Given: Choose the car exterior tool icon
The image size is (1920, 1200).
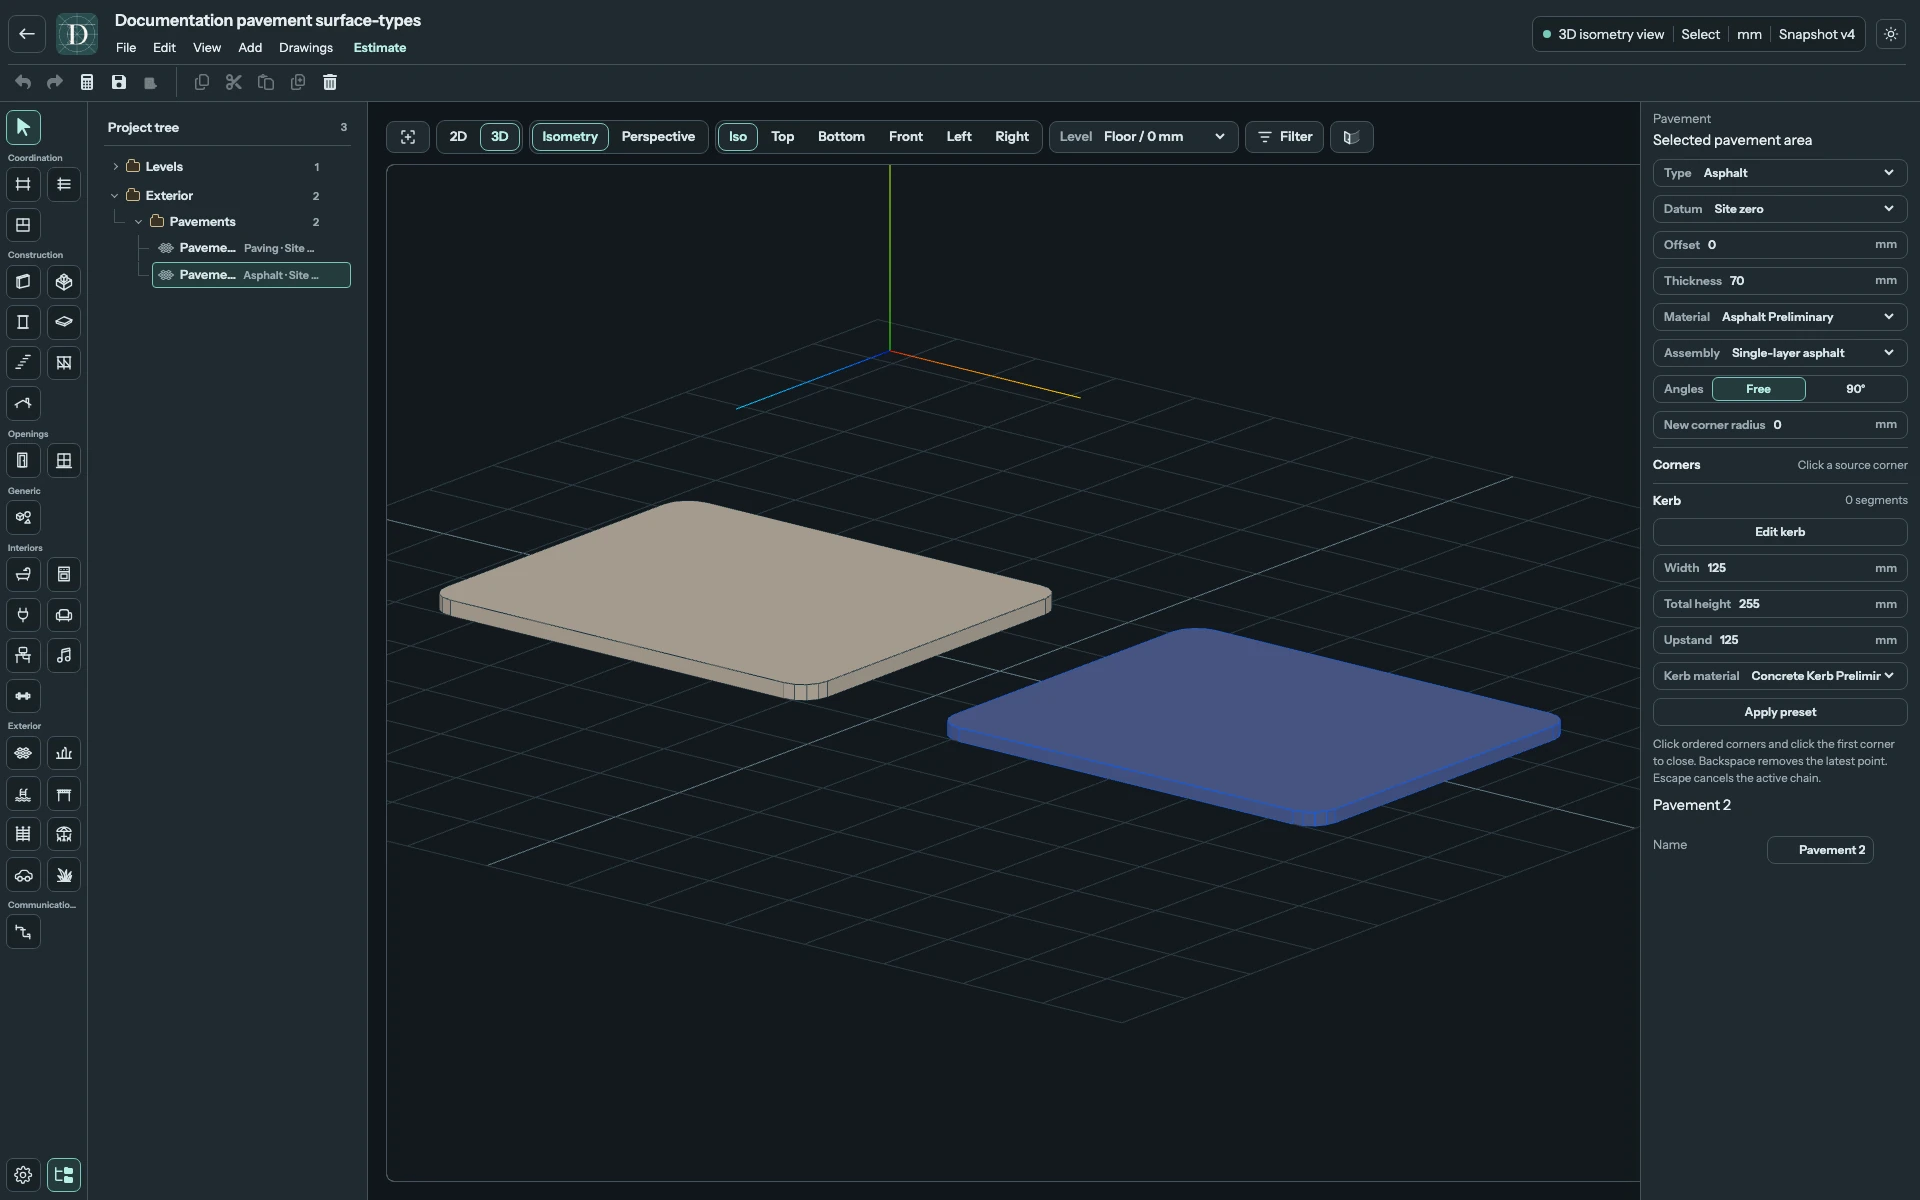Looking at the screenshot, I should pyautogui.click(x=23, y=875).
